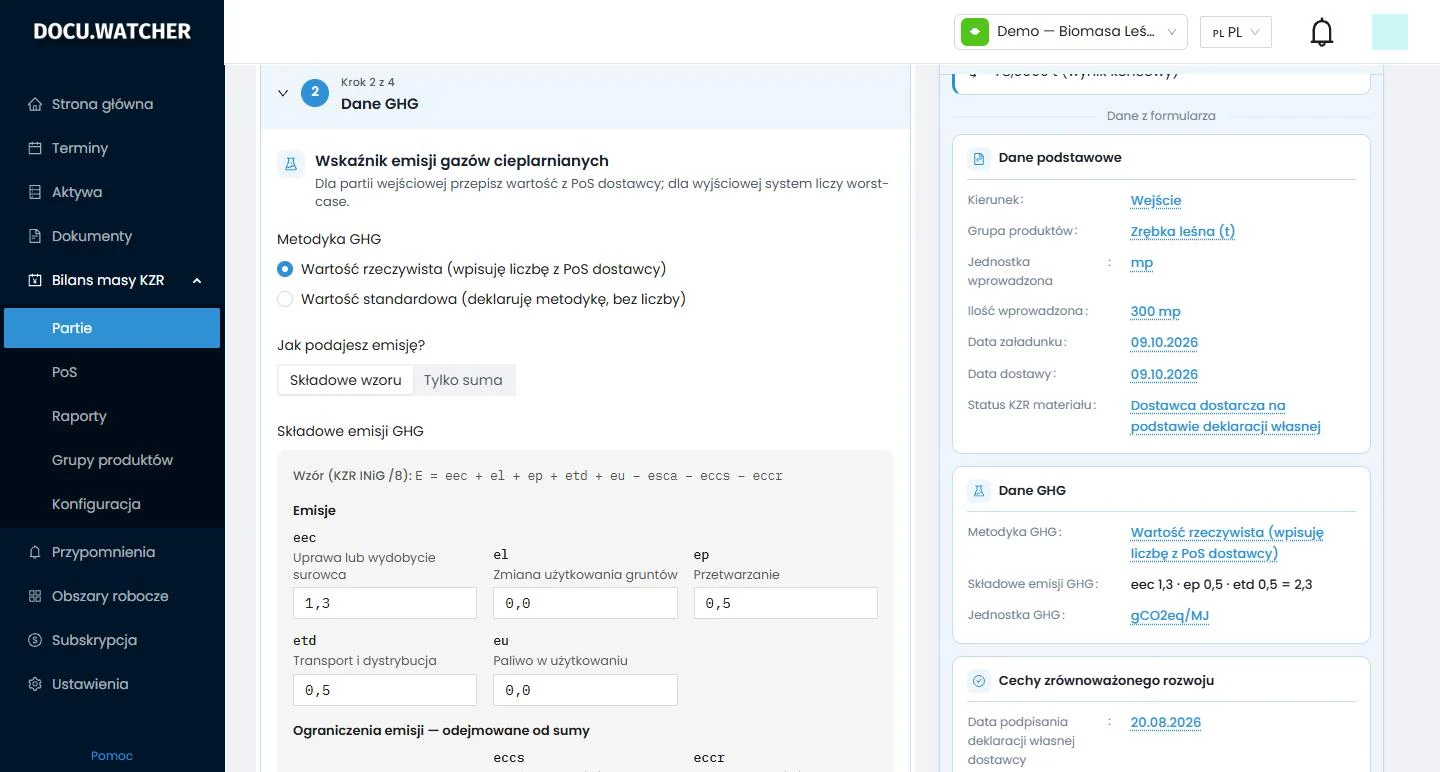Click the Cechy zrównoważonego rozwoju check icon

click(x=979, y=681)
